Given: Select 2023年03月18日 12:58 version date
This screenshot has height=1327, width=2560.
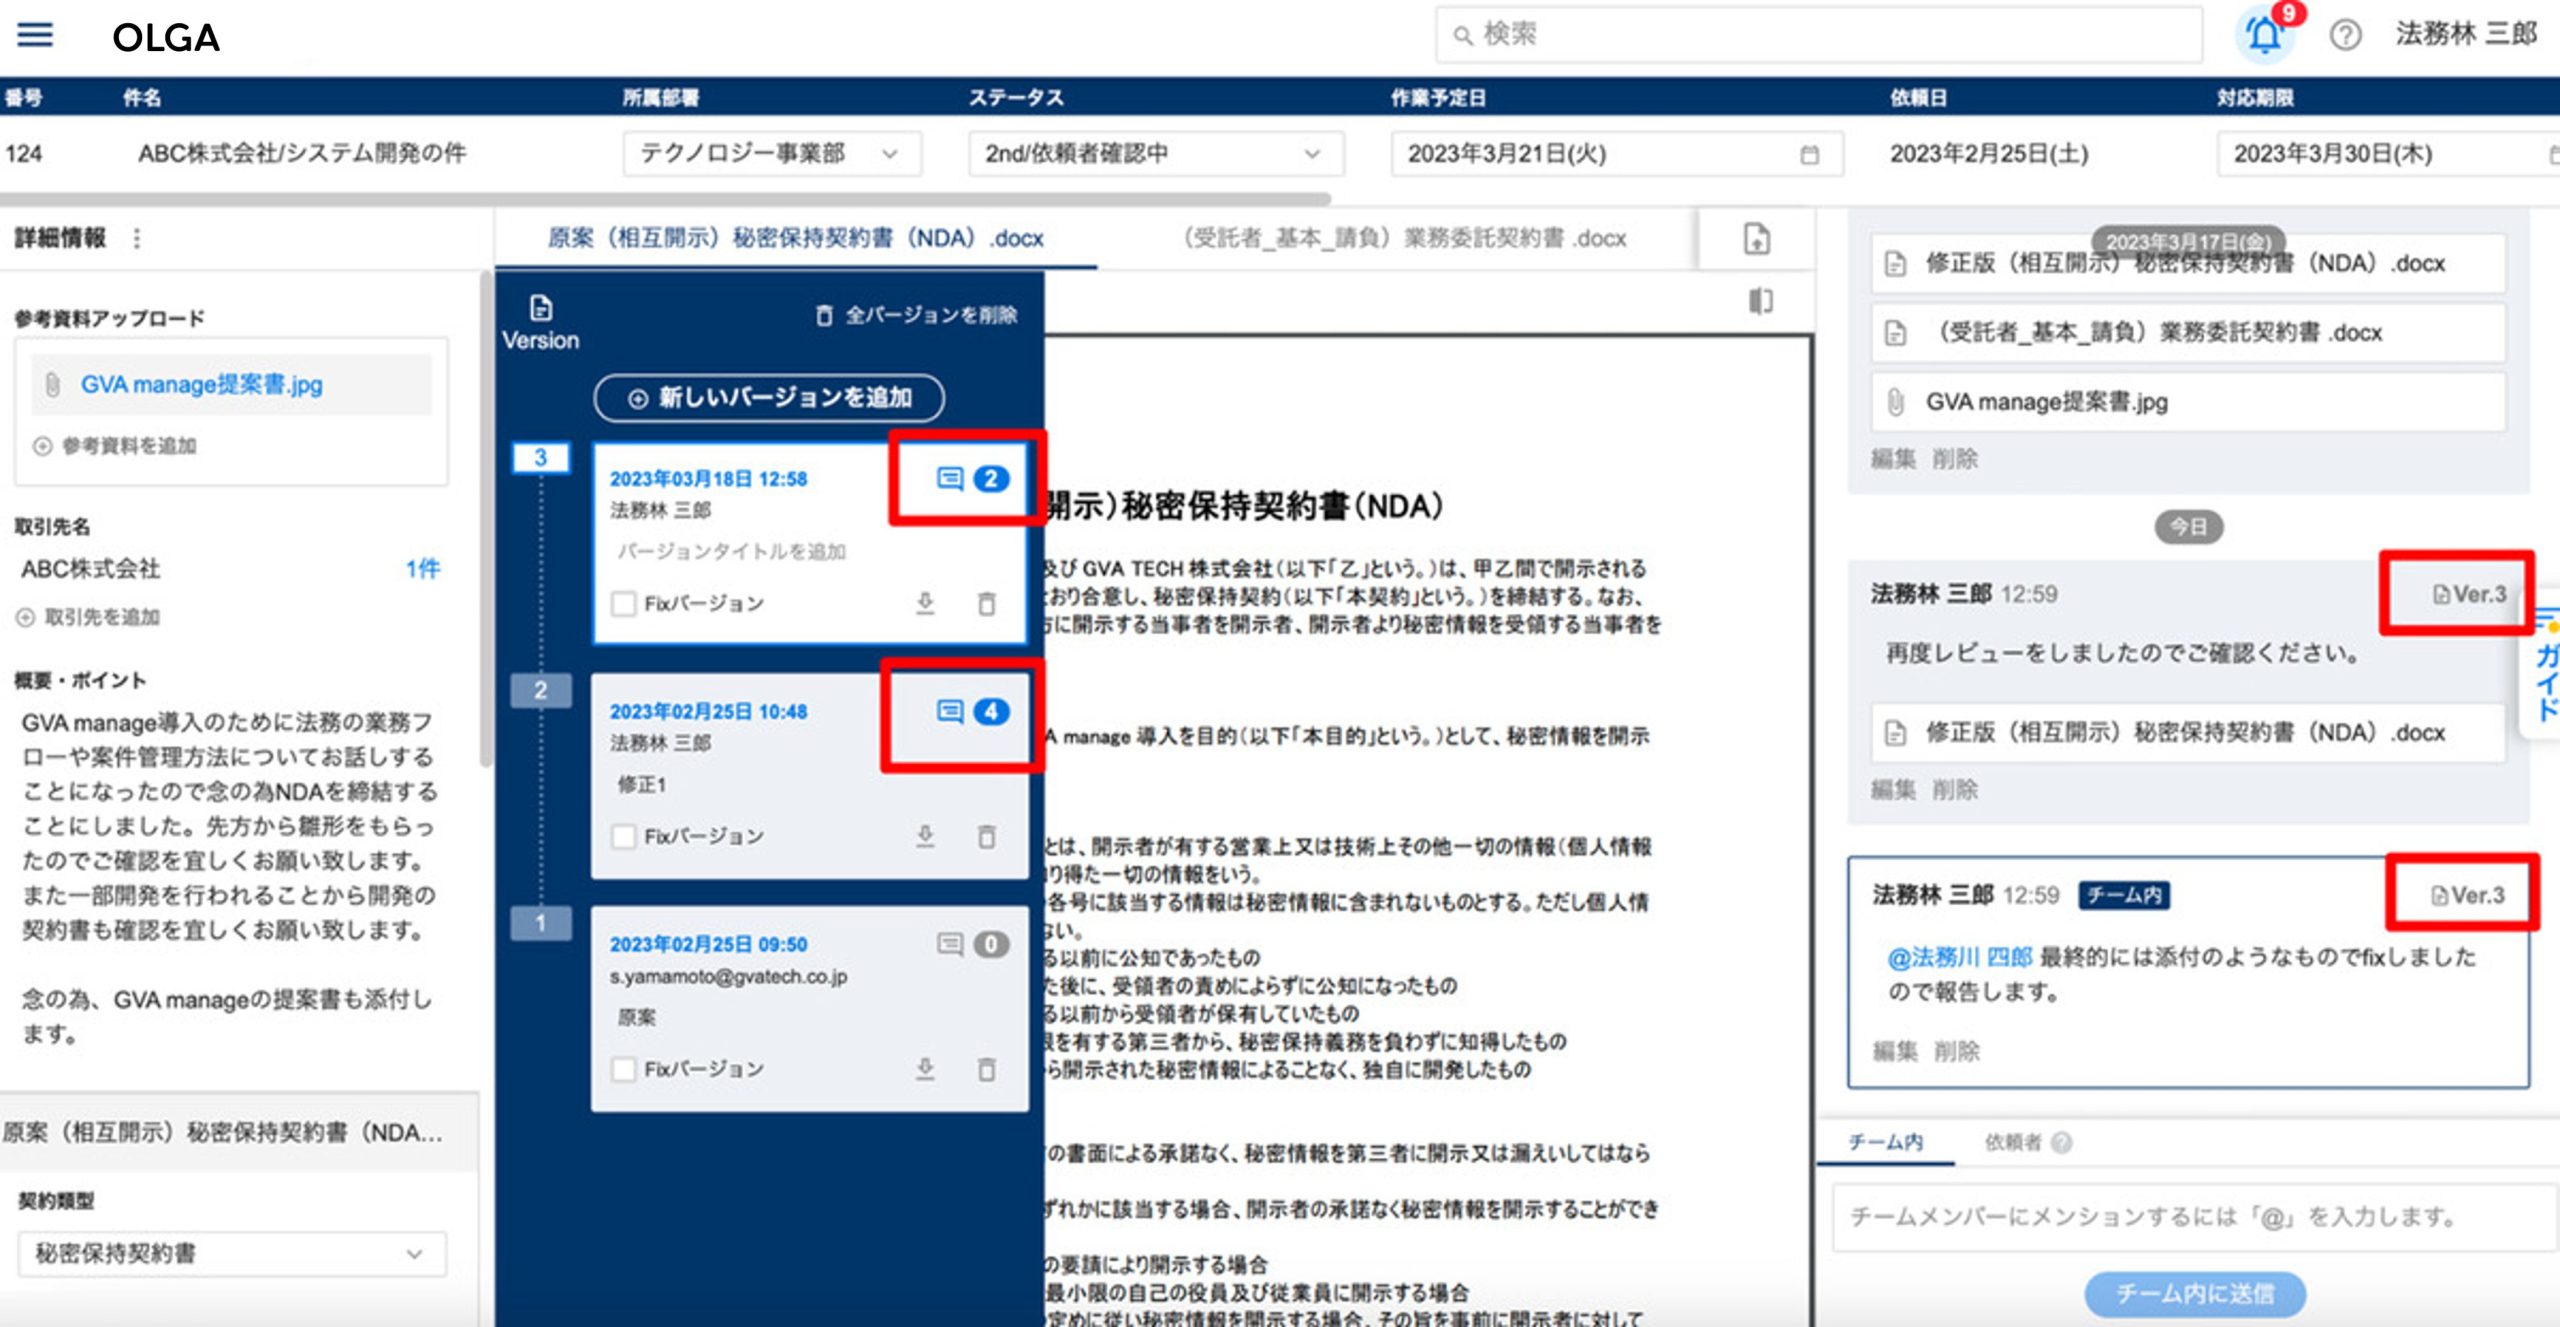Looking at the screenshot, I should [708, 479].
